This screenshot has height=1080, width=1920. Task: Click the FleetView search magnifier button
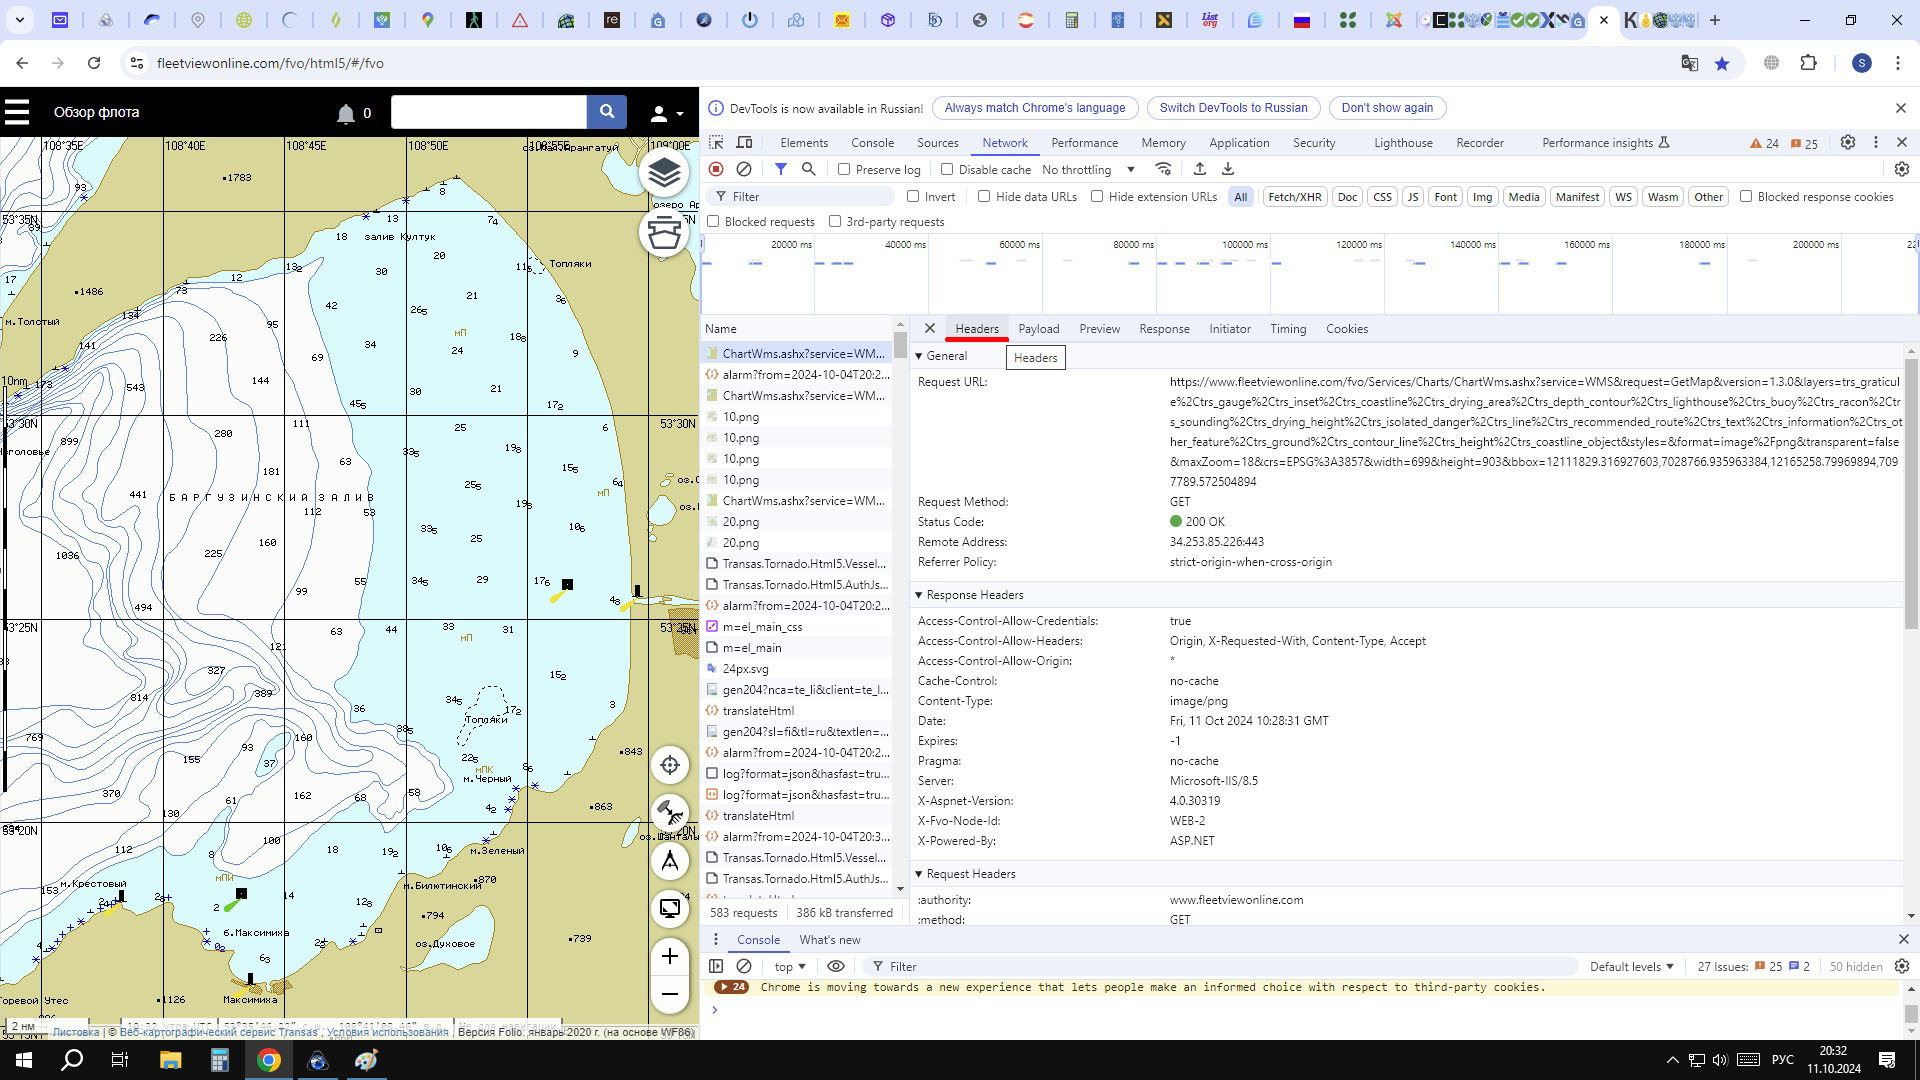pos(606,112)
